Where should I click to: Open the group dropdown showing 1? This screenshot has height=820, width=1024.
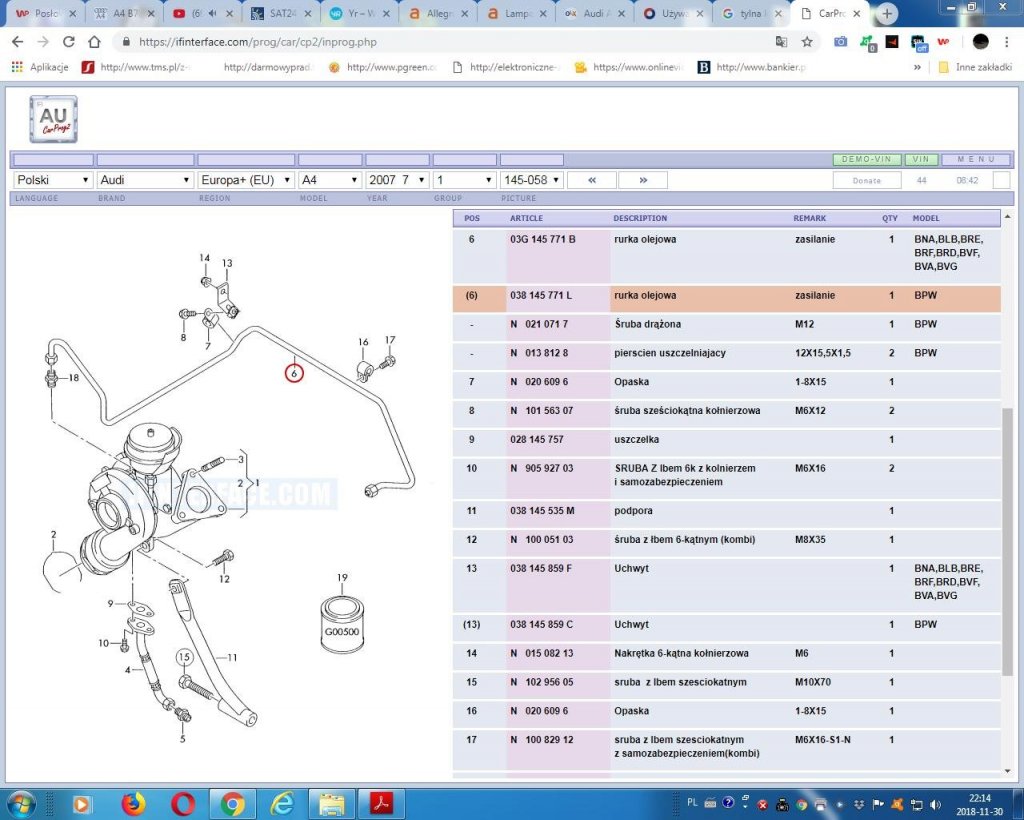pos(464,180)
